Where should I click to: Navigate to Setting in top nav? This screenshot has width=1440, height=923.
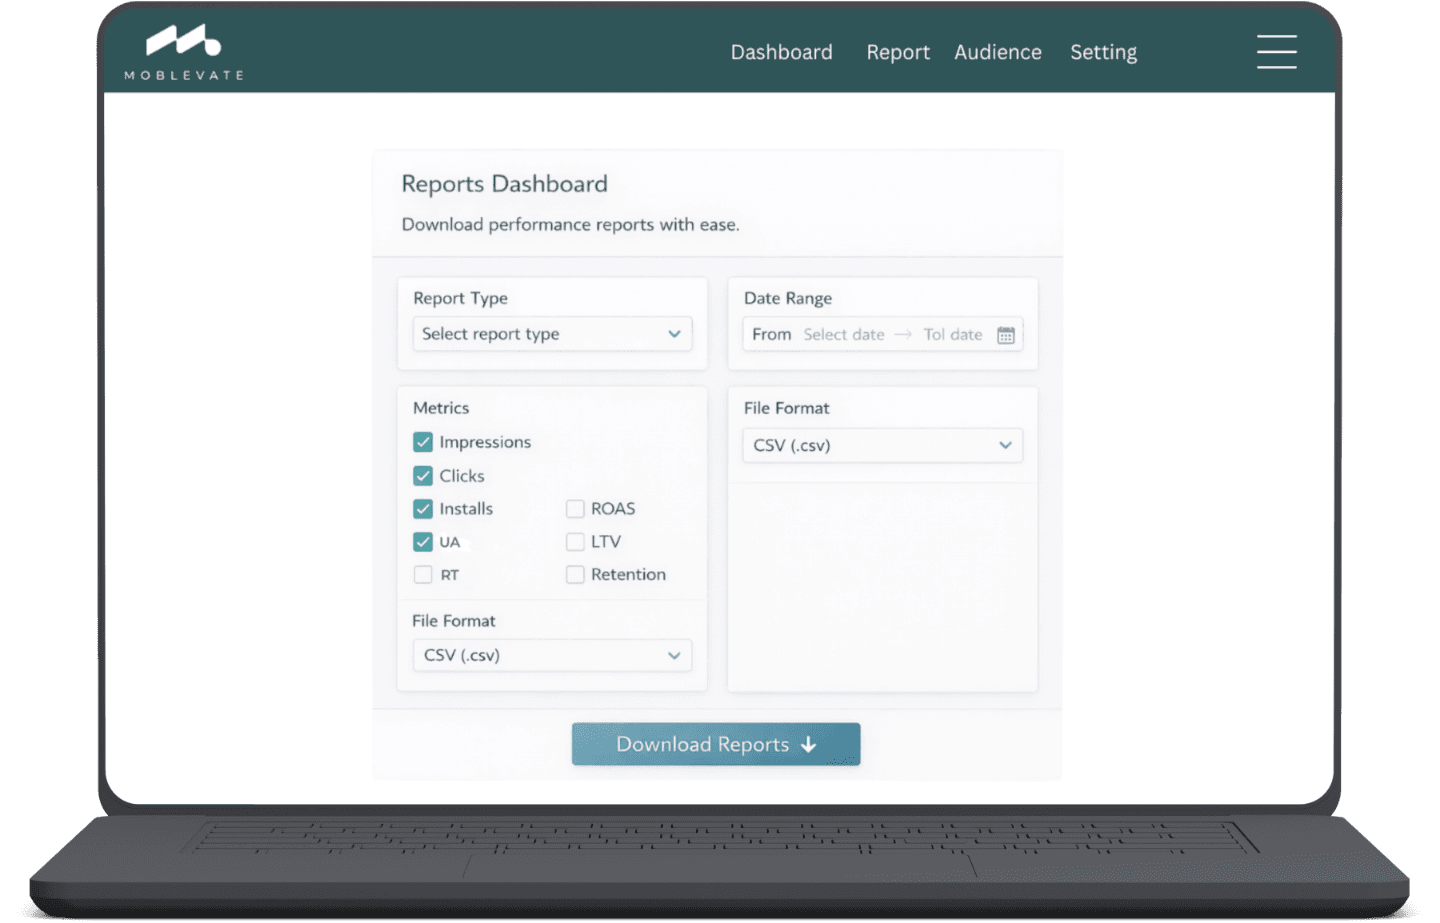pos(1103,52)
